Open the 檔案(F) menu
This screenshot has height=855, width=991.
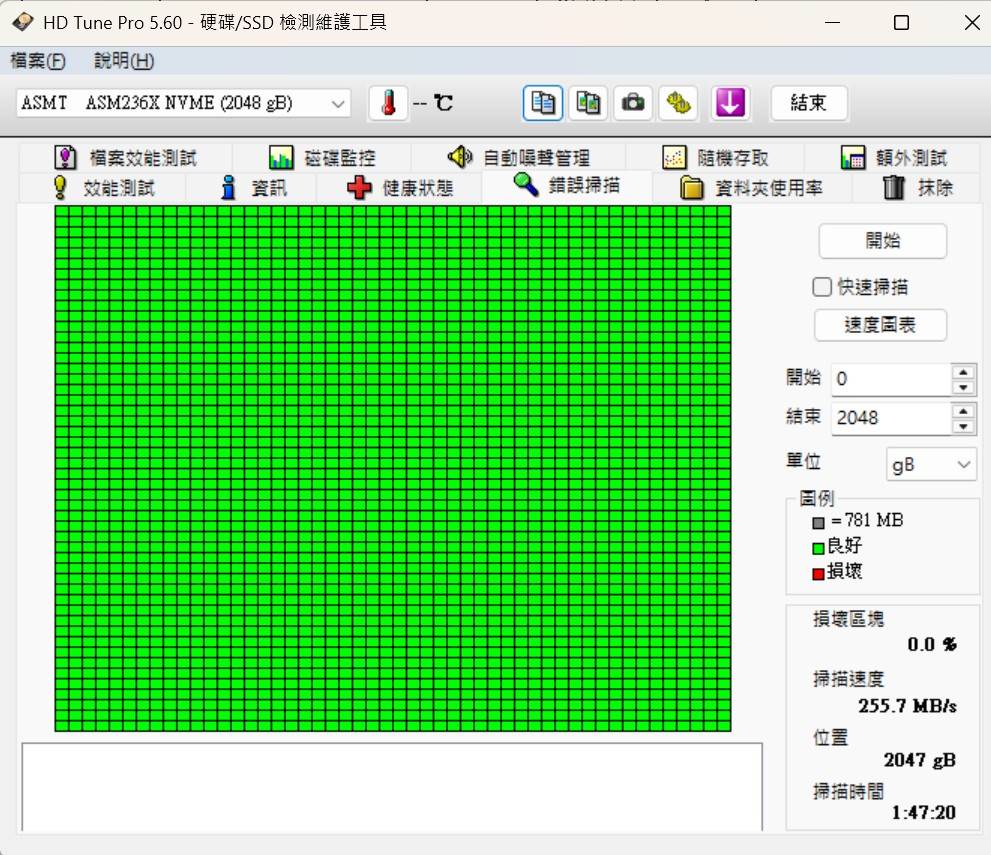click(x=38, y=61)
